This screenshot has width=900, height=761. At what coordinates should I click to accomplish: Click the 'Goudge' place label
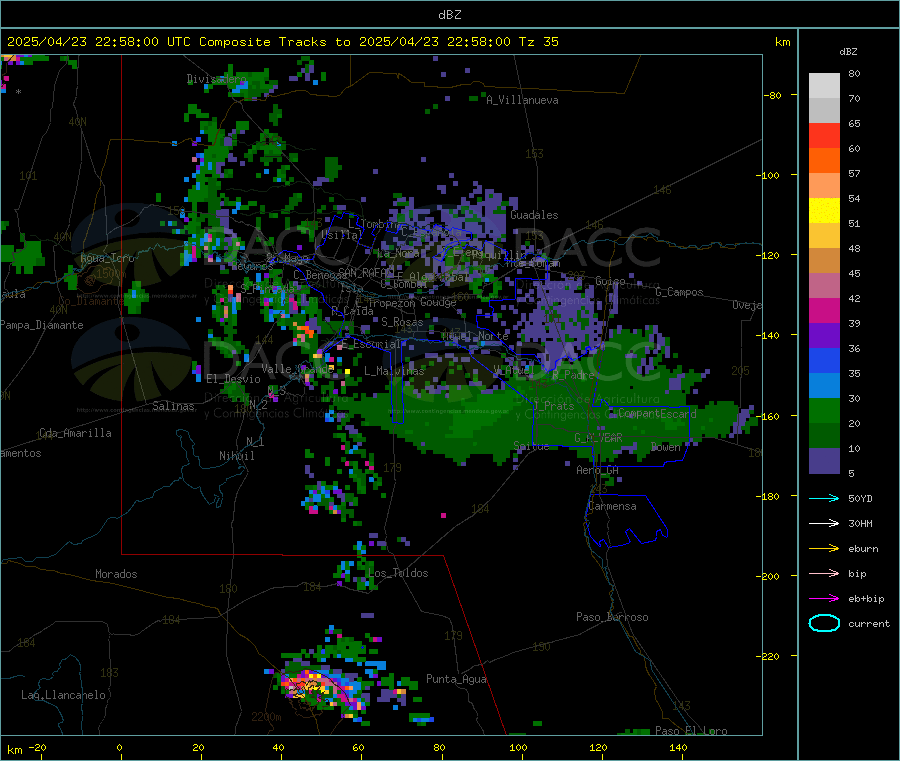pyautogui.click(x=438, y=302)
